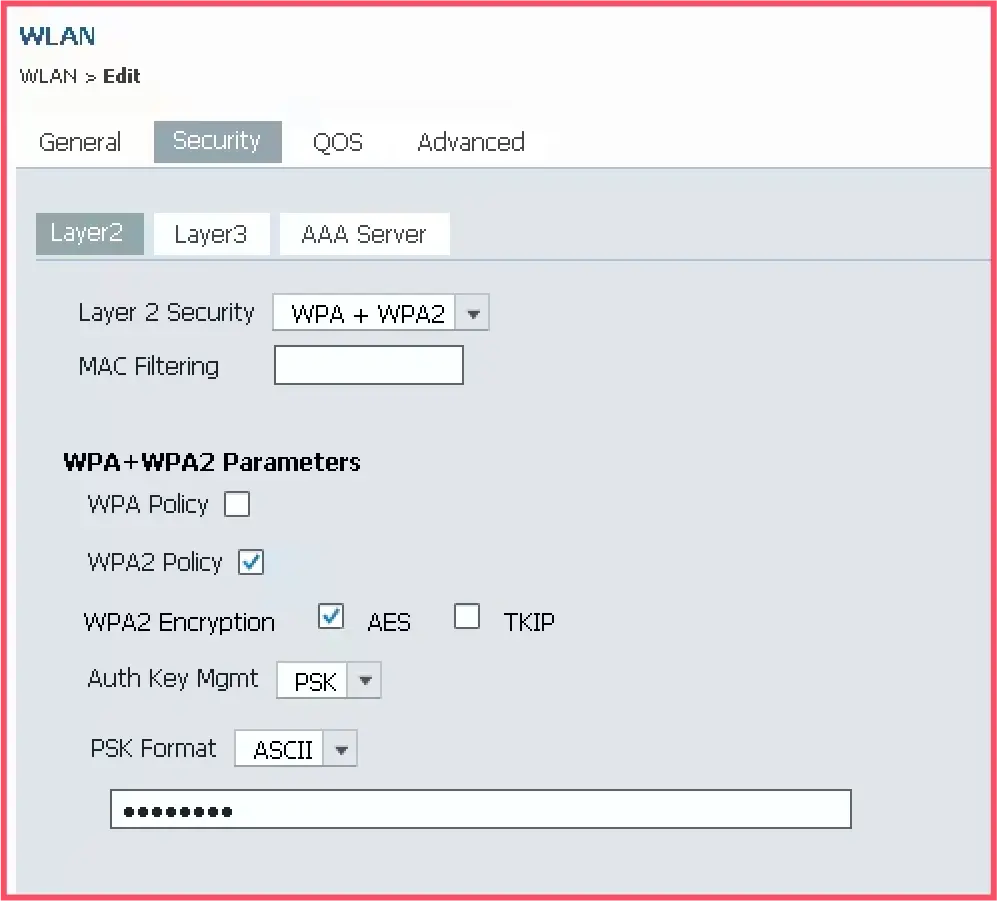
Task: Click the Layer 2 Security dropdown arrow
Action: coord(472,312)
